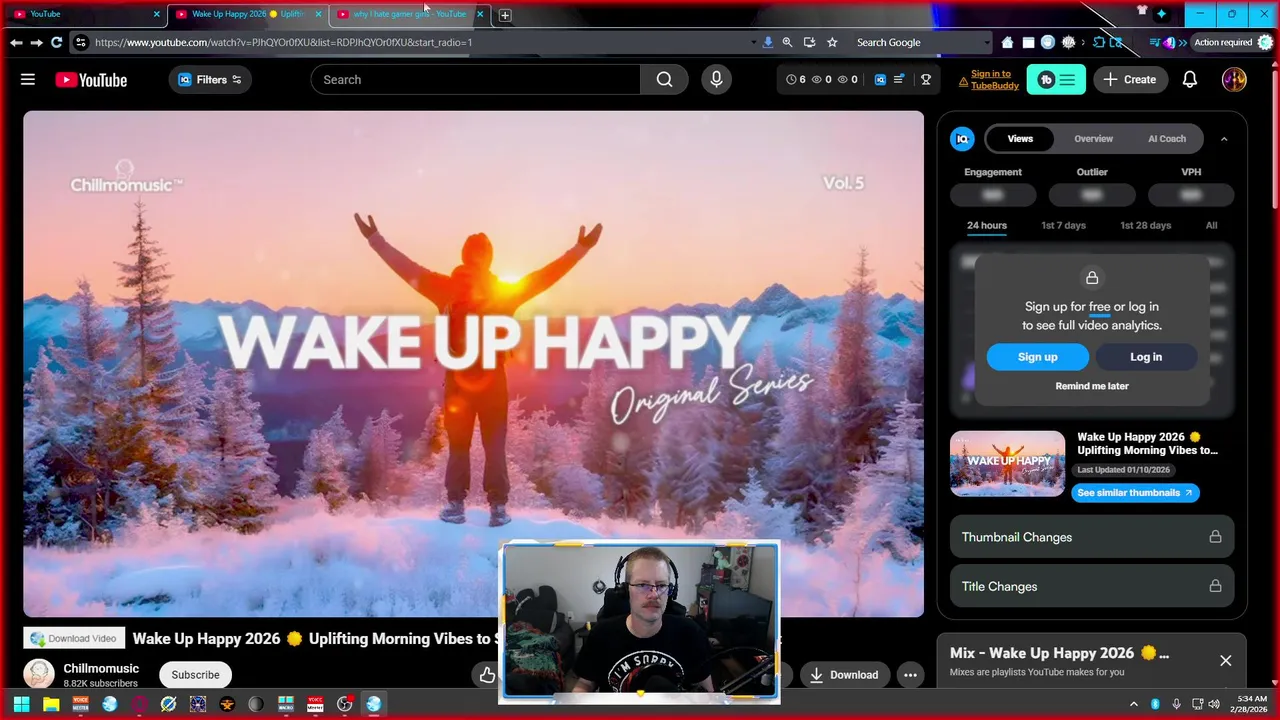Expand hidden extensions with the double chevron
This screenshot has width=1280, height=720.
pos(1182,42)
